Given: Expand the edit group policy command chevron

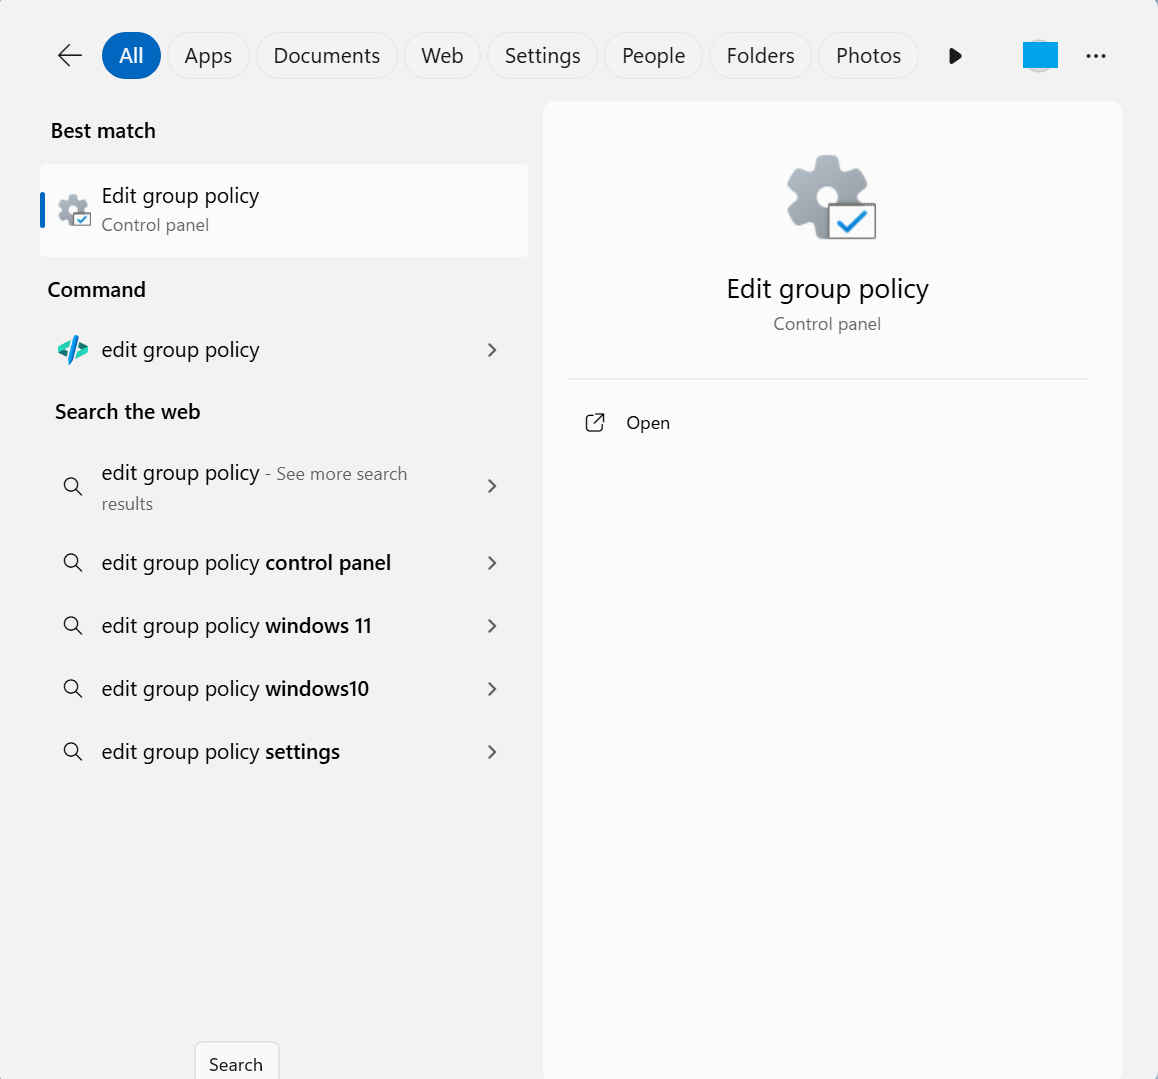Looking at the screenshot, I should click(x=492, y=350).
